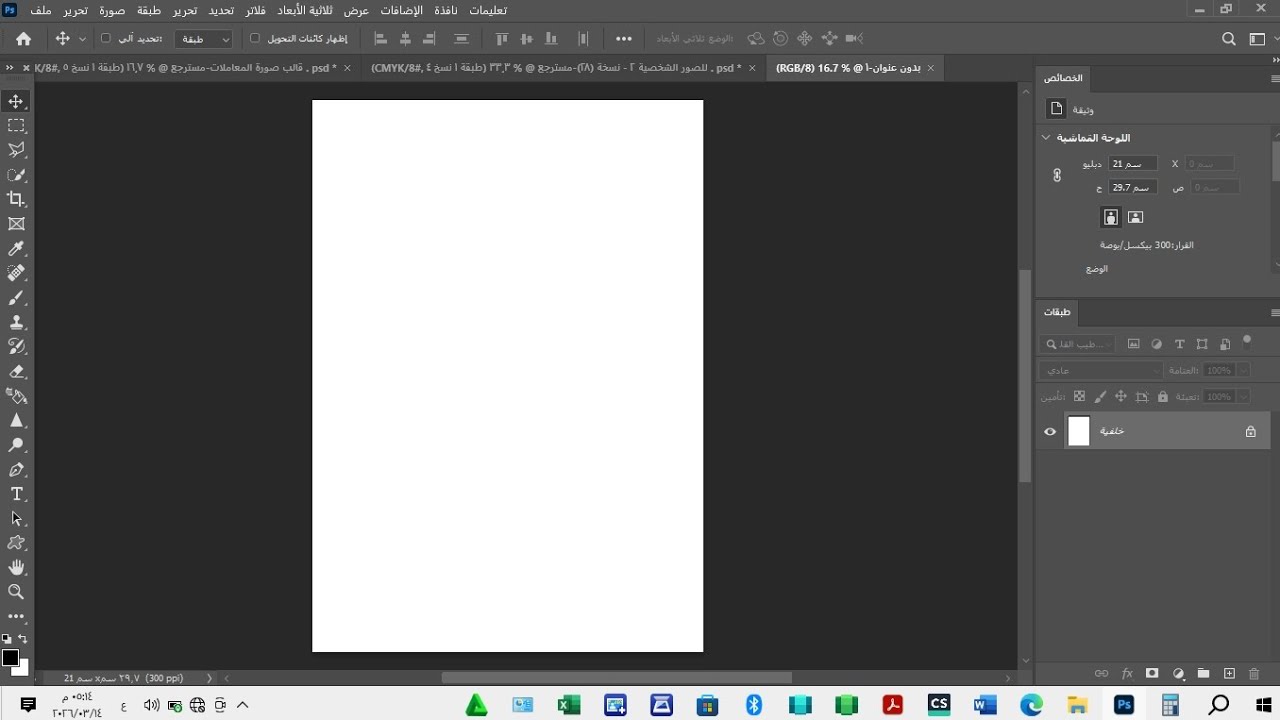The image size is (1280, 720).
Task: Create new fill or adjustment layer
Action: 1178,674
